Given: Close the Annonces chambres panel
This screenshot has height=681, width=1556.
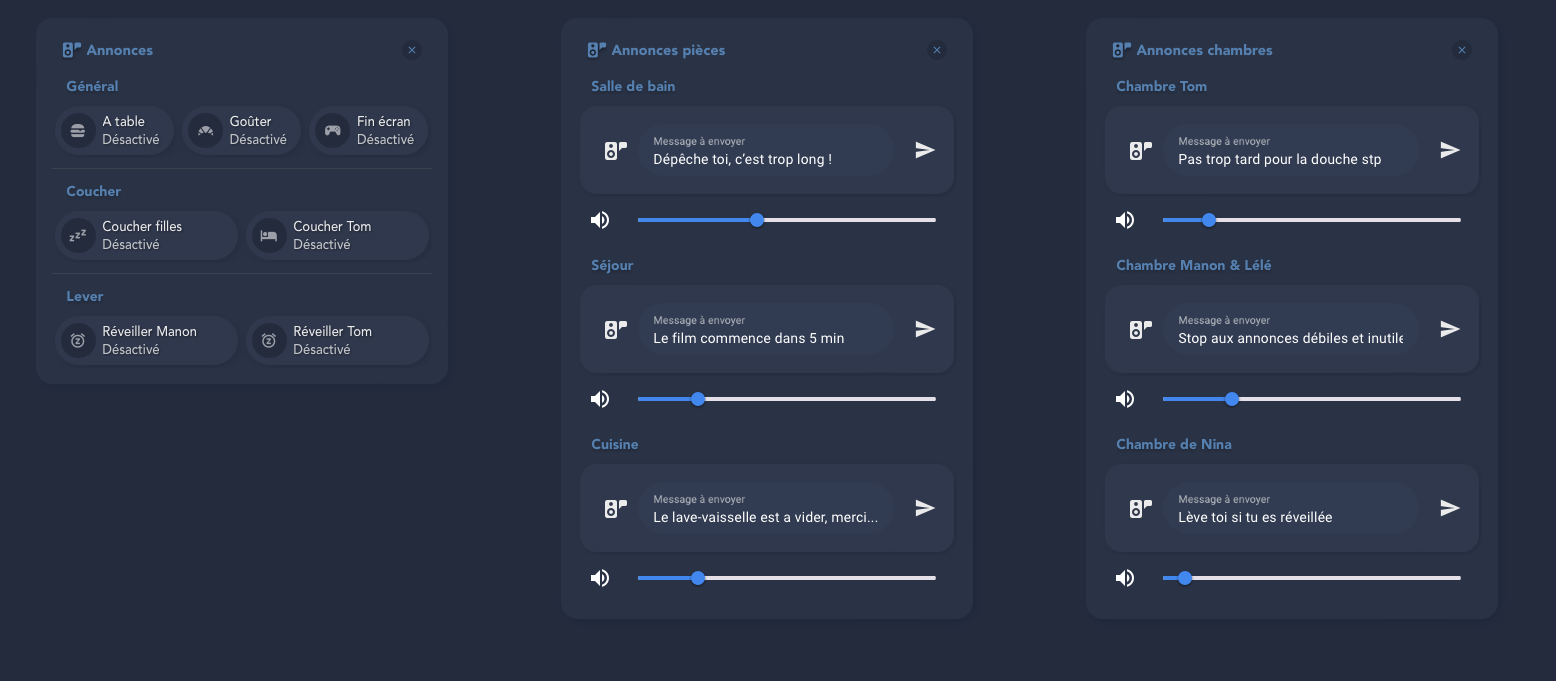Looking at the screenshot, I should point(1462,50).
